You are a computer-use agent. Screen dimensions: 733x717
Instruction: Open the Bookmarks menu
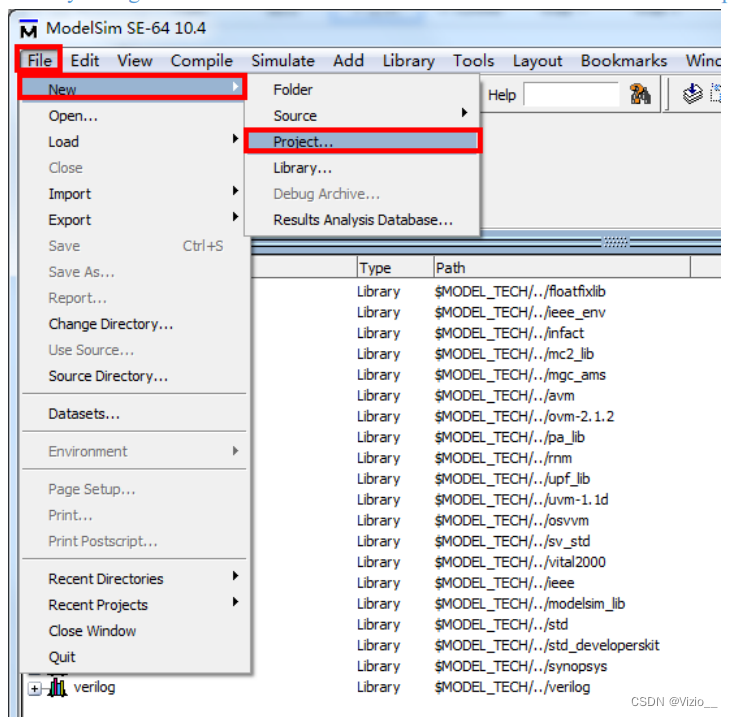(x=624, y=60)
